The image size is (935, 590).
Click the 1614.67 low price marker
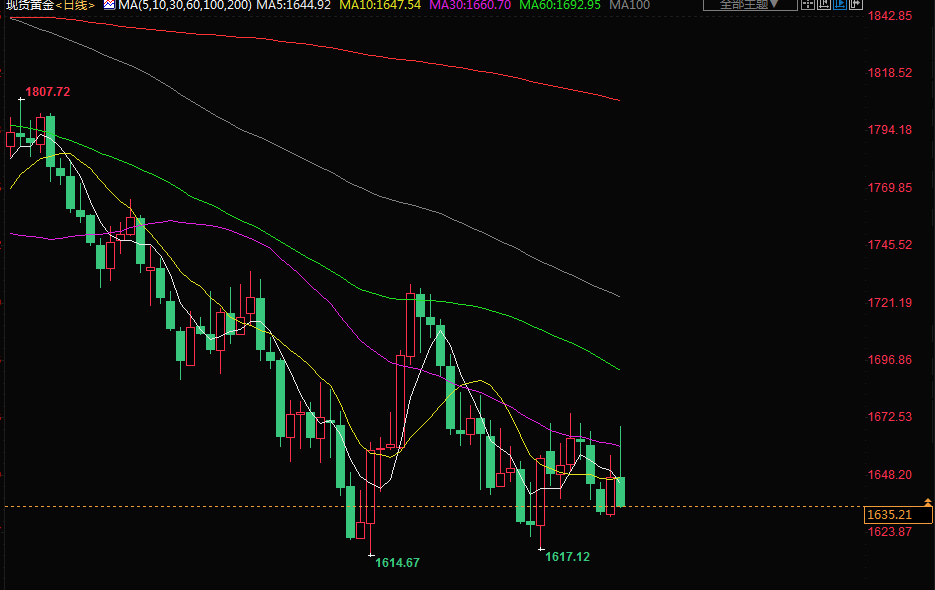point(397,563)
